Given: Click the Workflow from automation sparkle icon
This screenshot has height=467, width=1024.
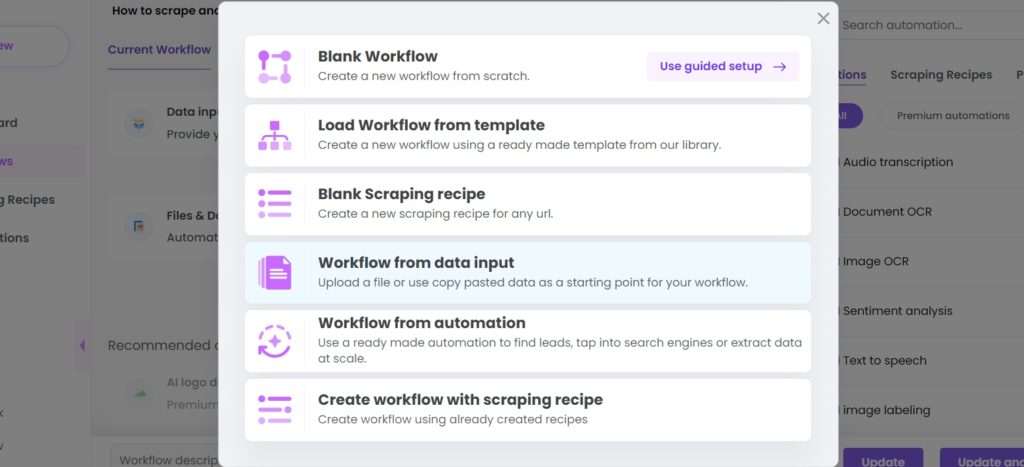Looking at the screenshot, I should [x=274, y=341].
